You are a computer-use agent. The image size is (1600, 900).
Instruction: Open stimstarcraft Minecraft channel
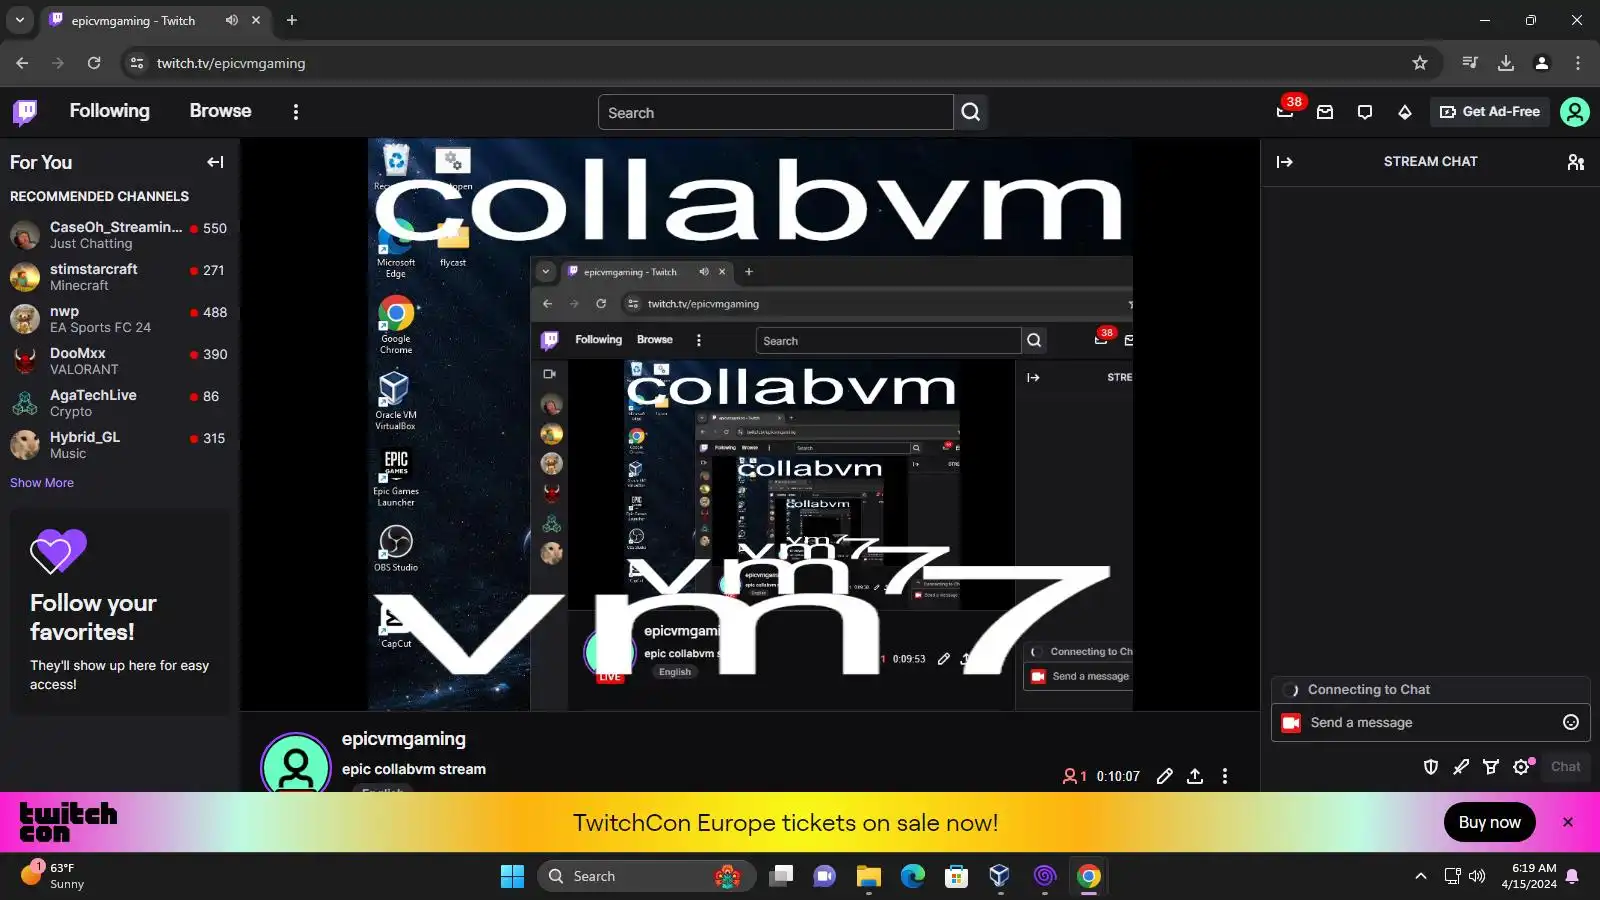(x=119, y=277)
